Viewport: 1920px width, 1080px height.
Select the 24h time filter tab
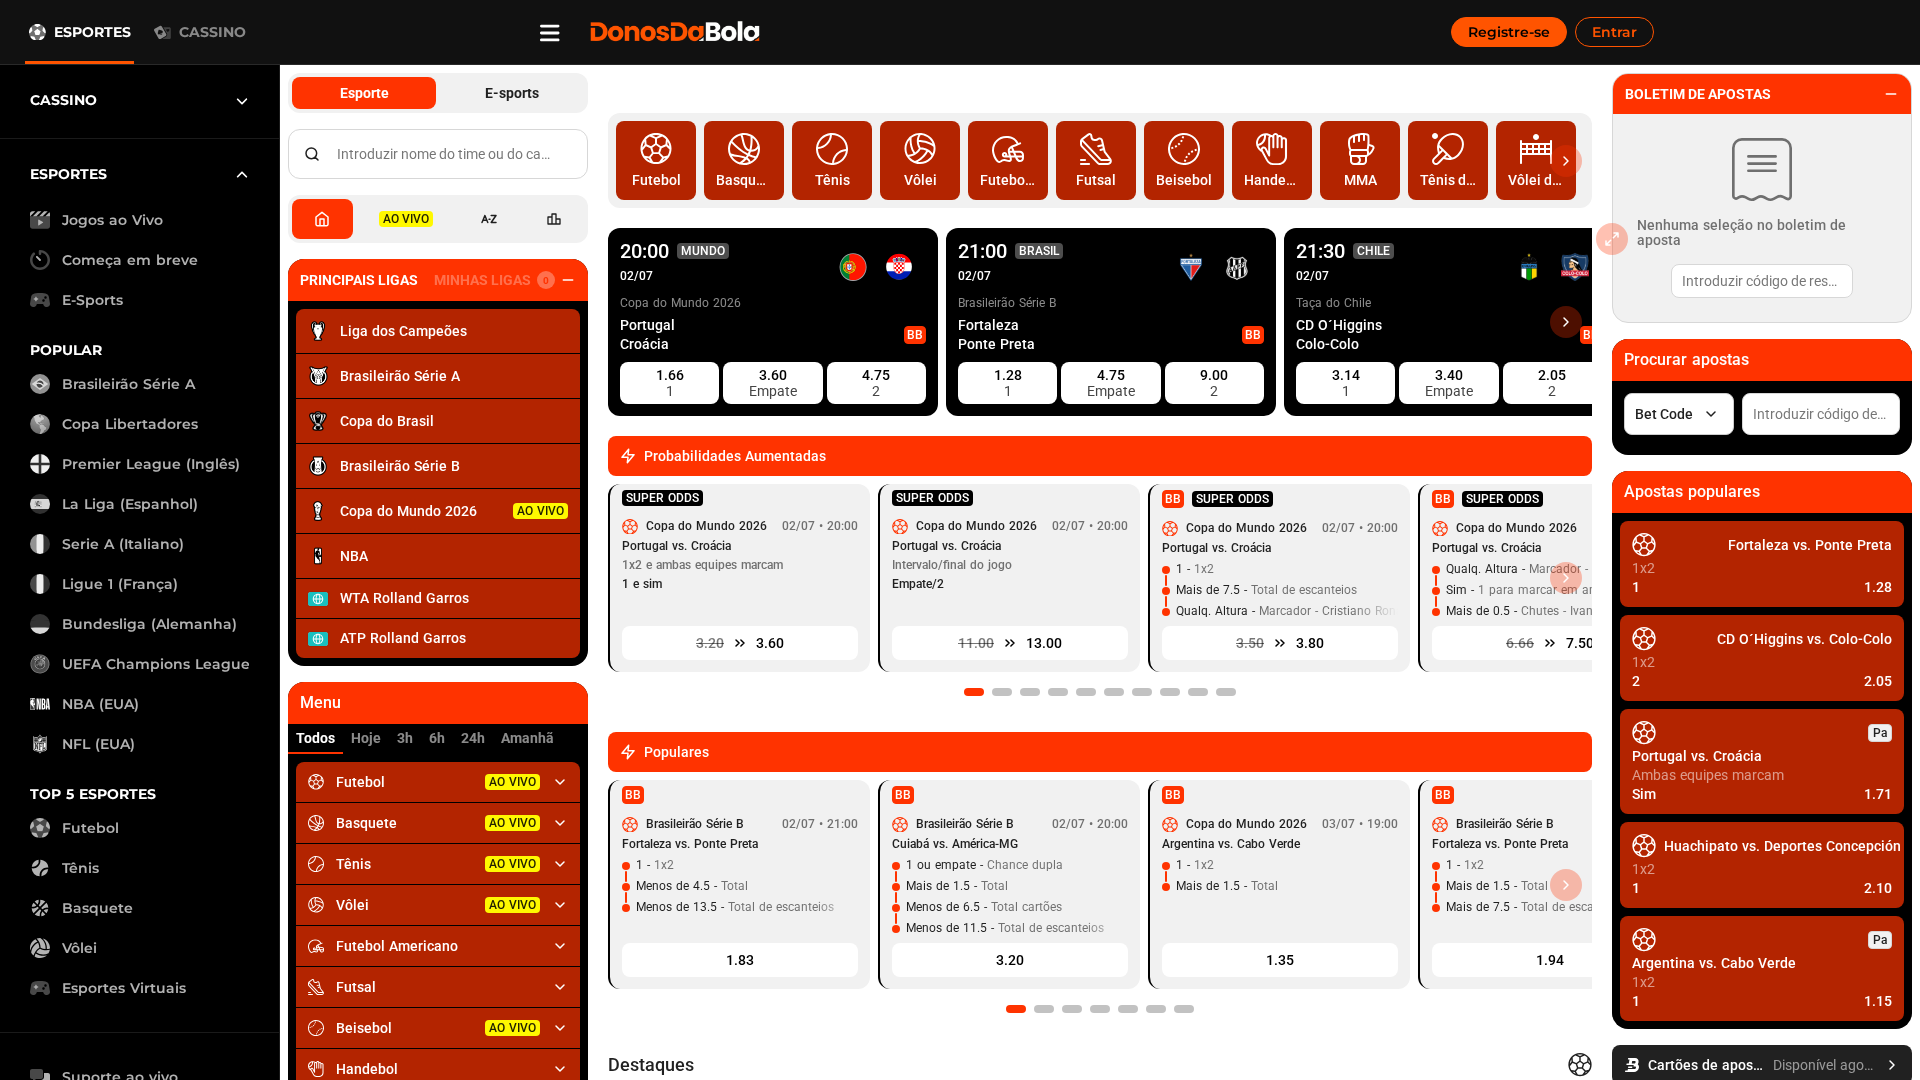(473, 738)
